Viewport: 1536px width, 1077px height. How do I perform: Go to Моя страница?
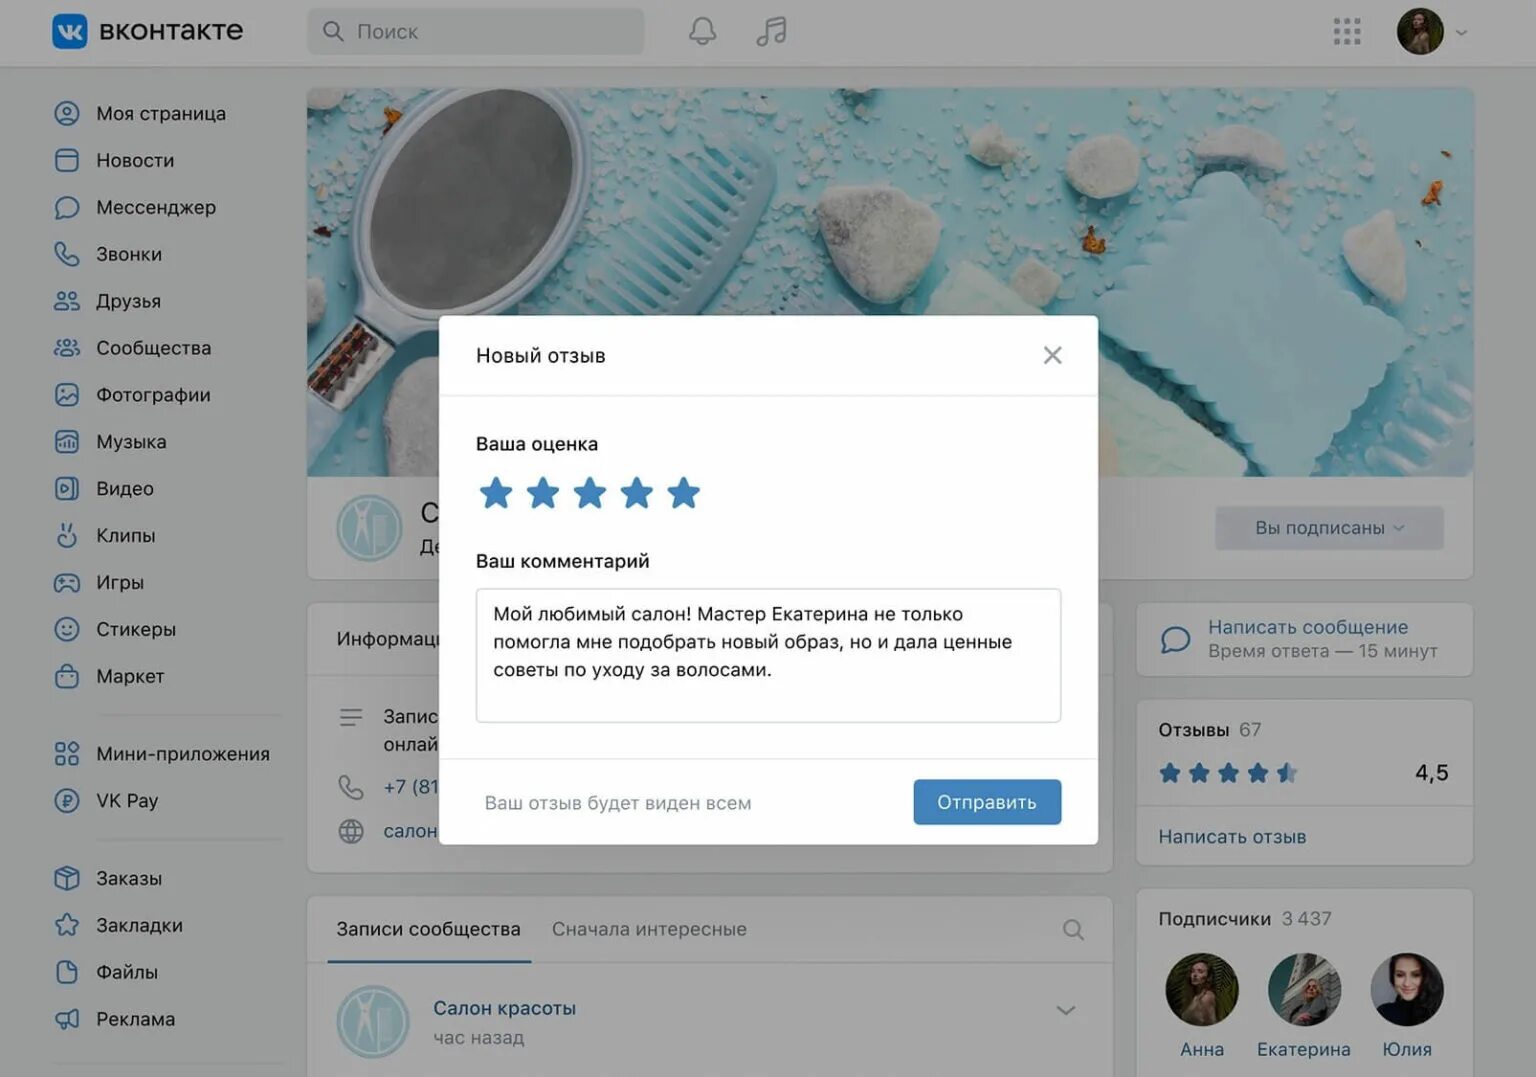coord(160,114)
